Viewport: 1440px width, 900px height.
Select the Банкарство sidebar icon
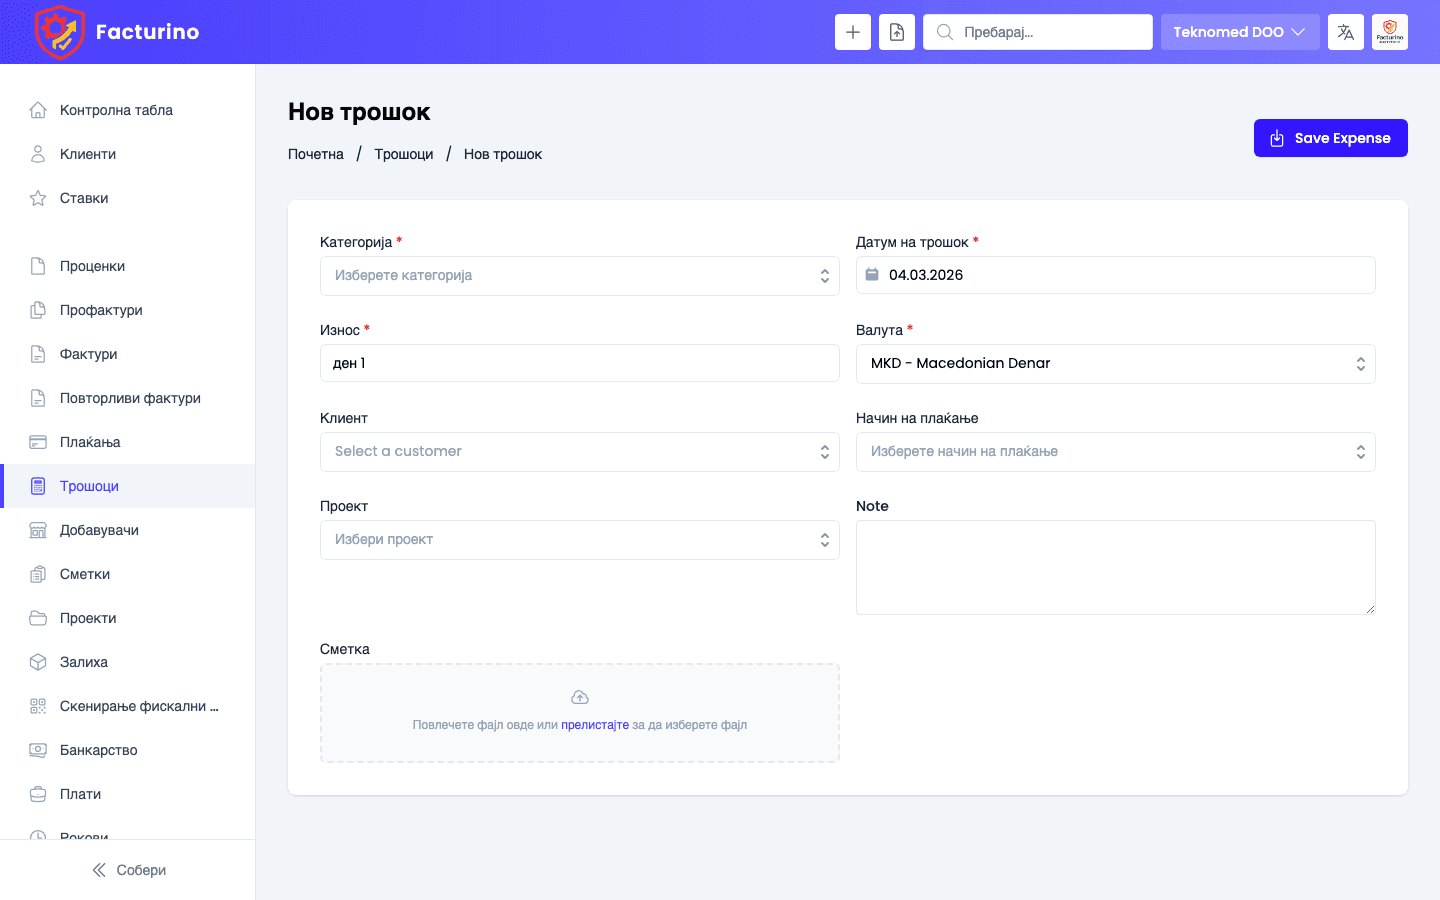(37, 749)
